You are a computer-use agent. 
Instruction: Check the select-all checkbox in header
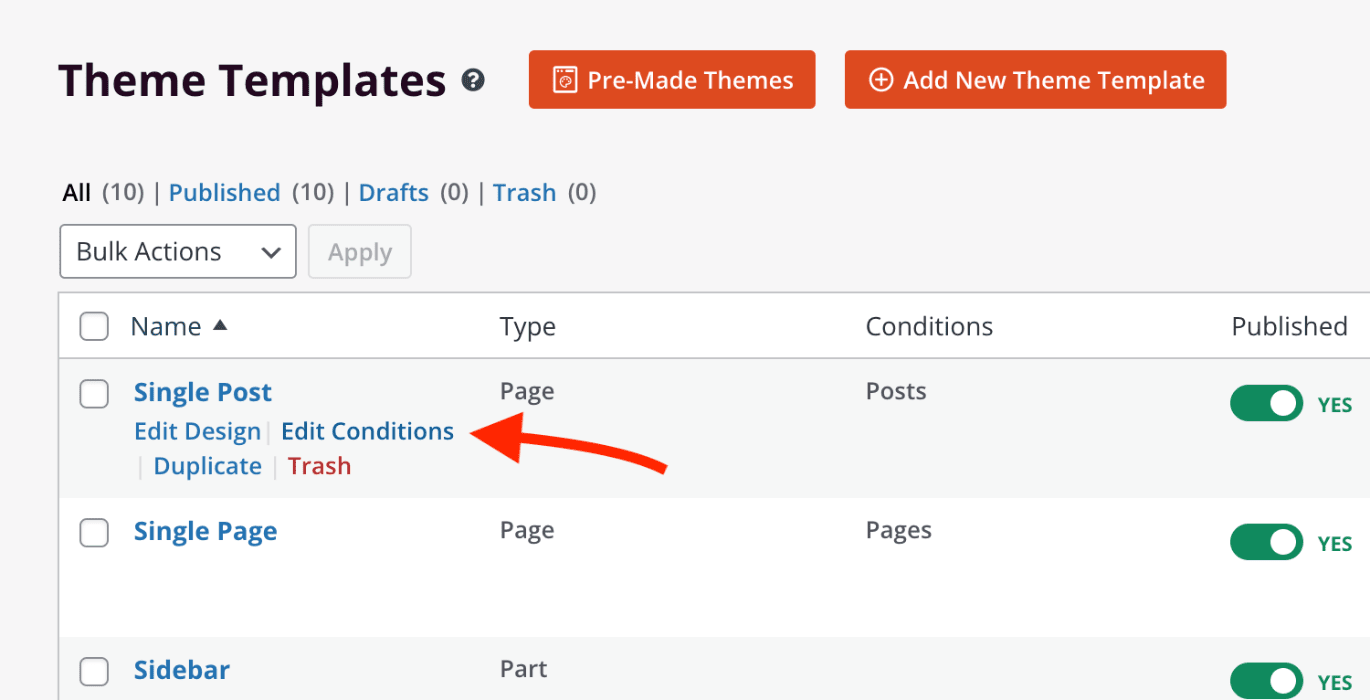(94, 326)
